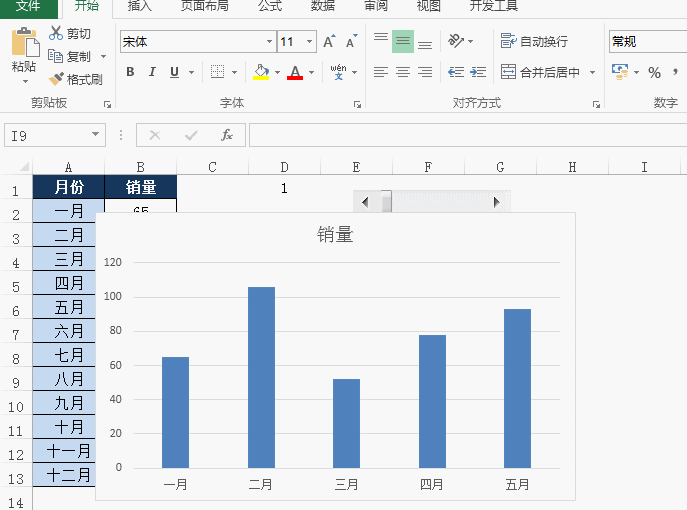Toggle Wrap Text (自动换行)

coord(535,42)
